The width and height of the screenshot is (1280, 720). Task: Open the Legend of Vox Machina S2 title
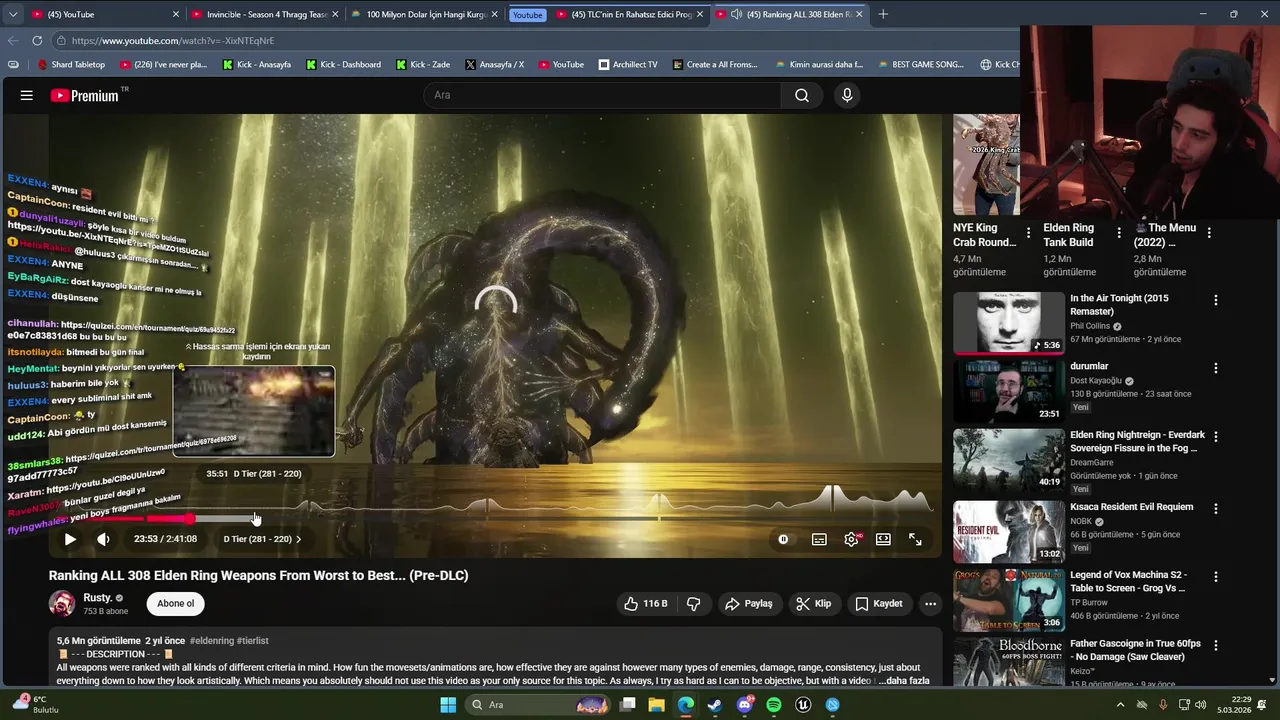(x=1128, y=581)
